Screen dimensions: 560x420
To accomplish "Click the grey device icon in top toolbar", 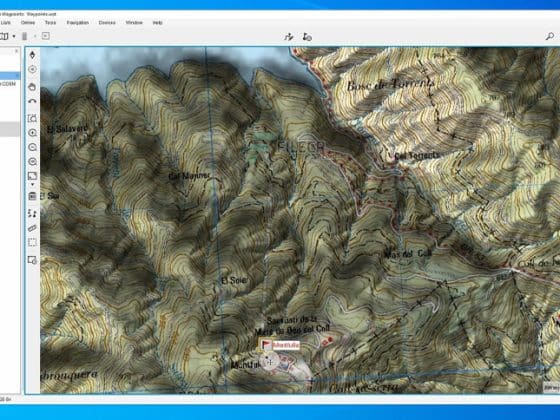I will pyautogui.click(x=25, y=36).
